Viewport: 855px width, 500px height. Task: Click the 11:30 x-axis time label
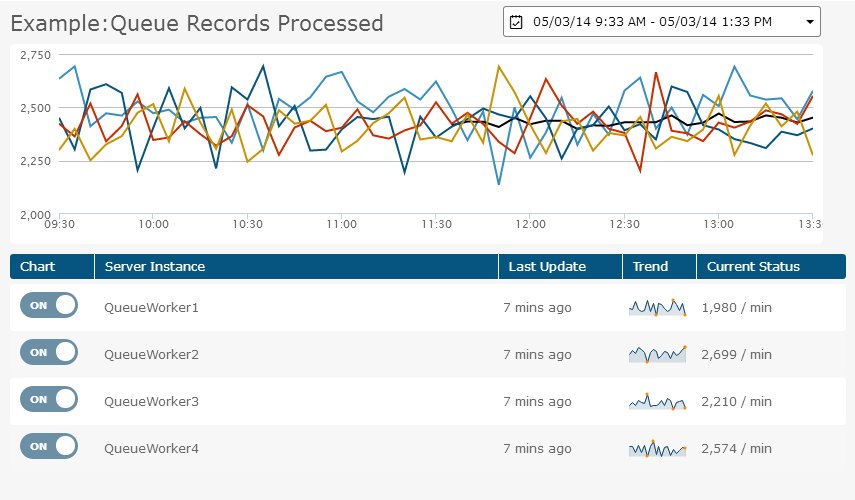(436, 224)
